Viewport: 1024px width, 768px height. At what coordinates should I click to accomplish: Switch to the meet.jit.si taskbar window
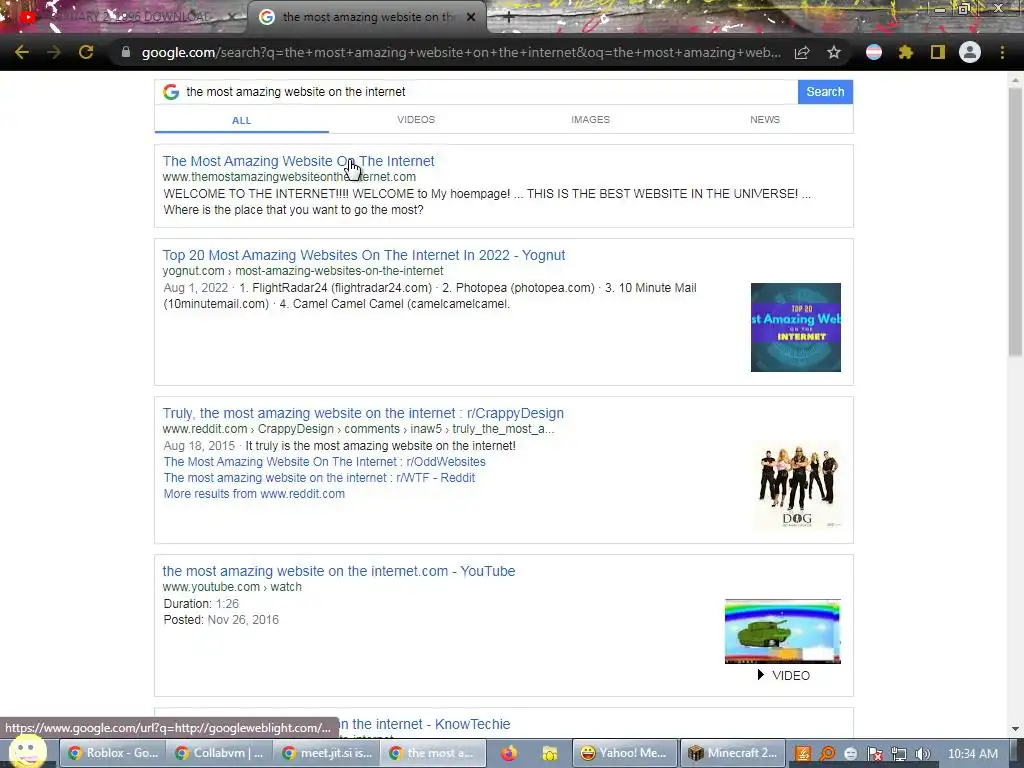point(326,753)
